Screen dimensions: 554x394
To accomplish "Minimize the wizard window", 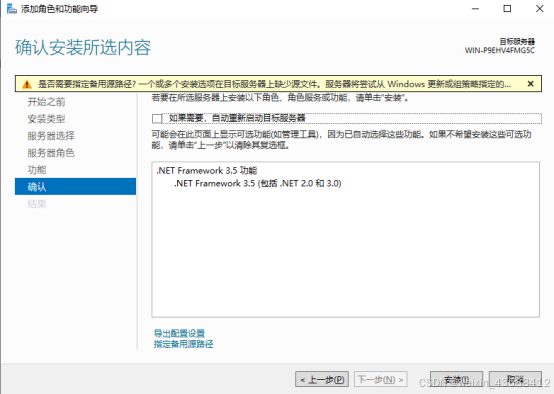I will pyautogui.click(x=476, y=8).
